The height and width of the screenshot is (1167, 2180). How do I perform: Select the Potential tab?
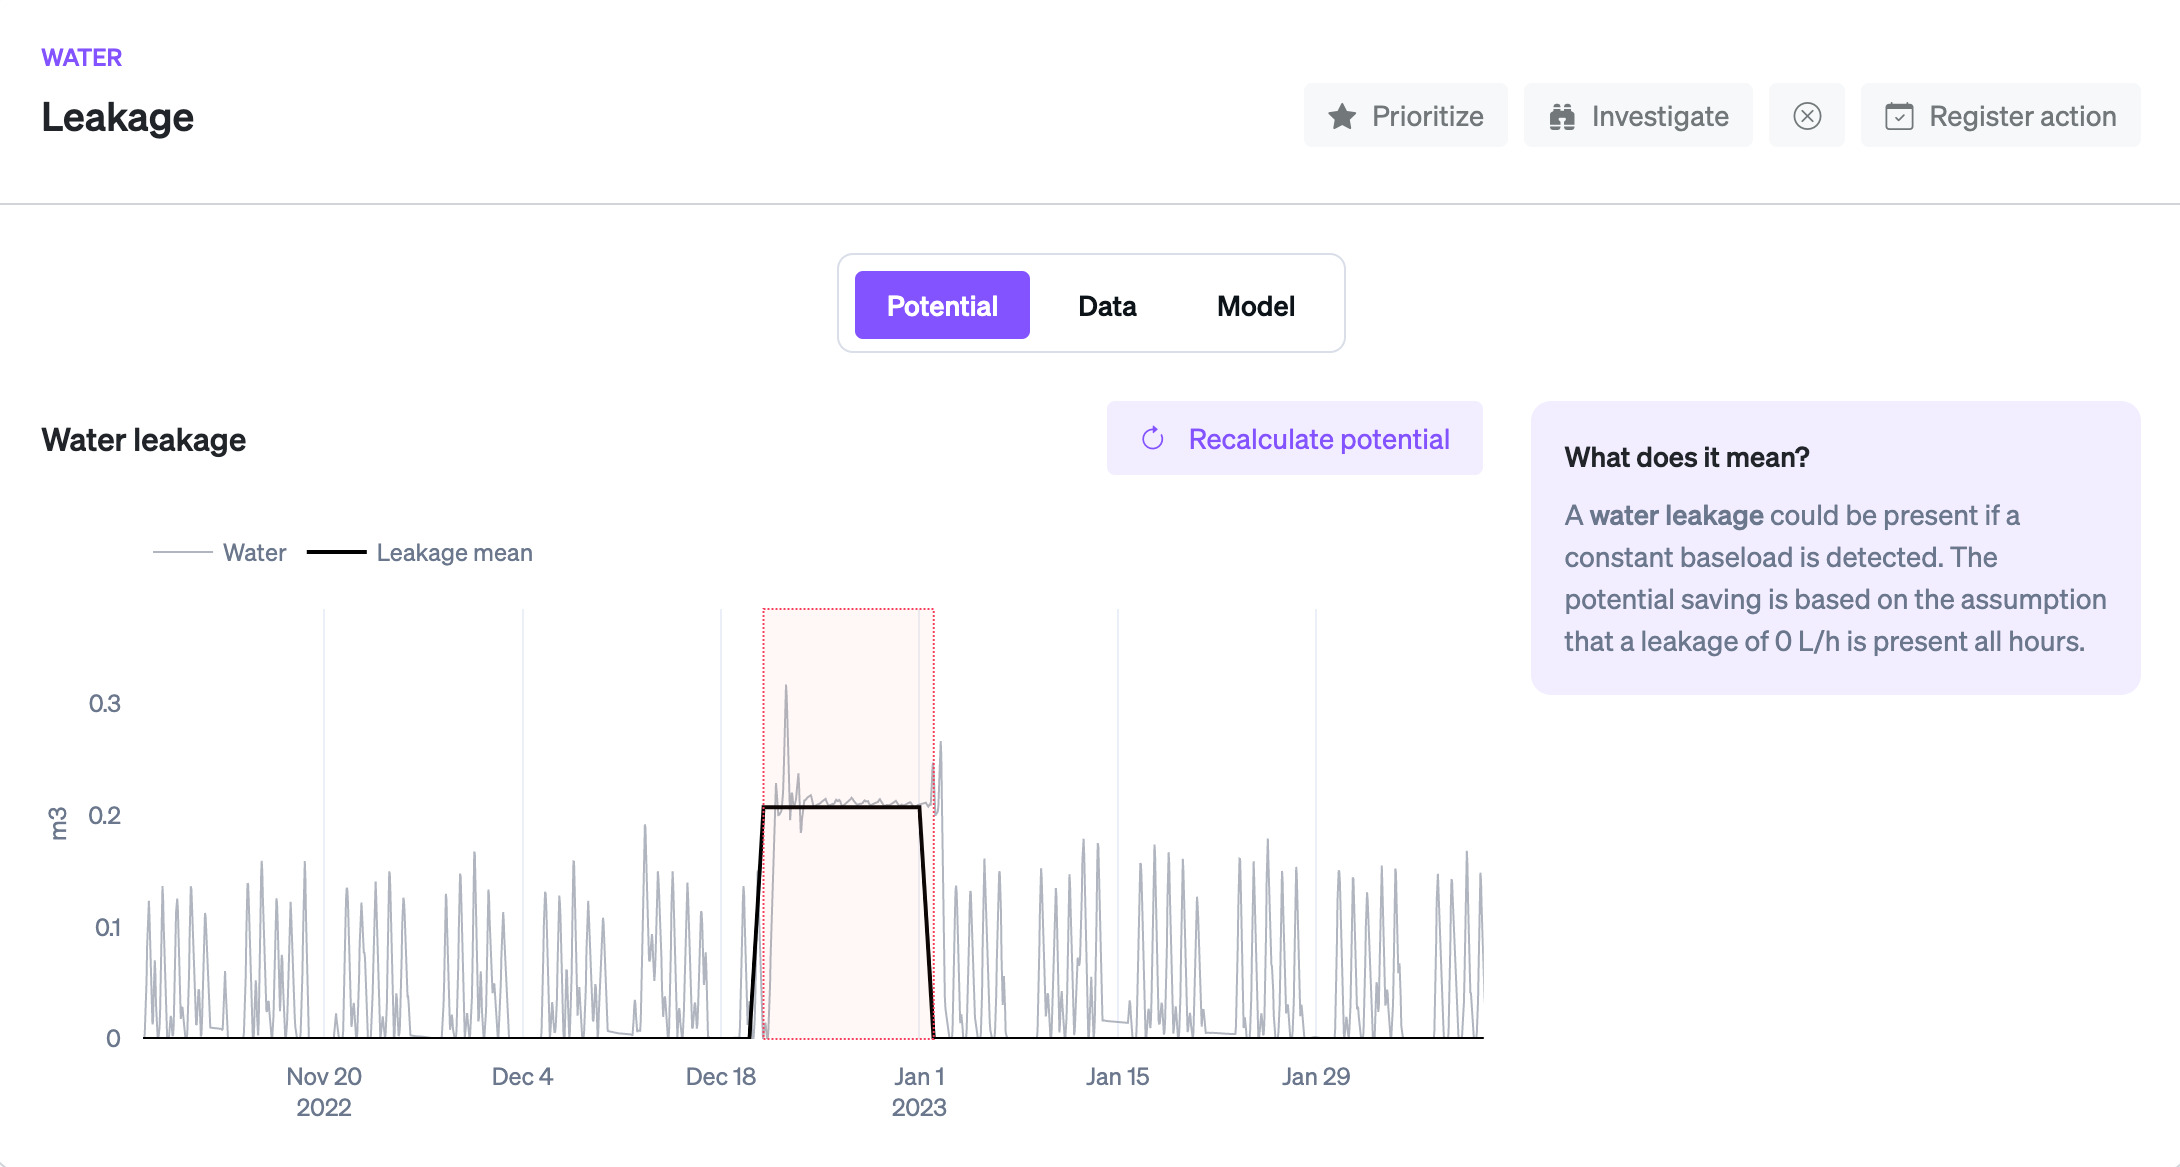(x=941, y=306)
